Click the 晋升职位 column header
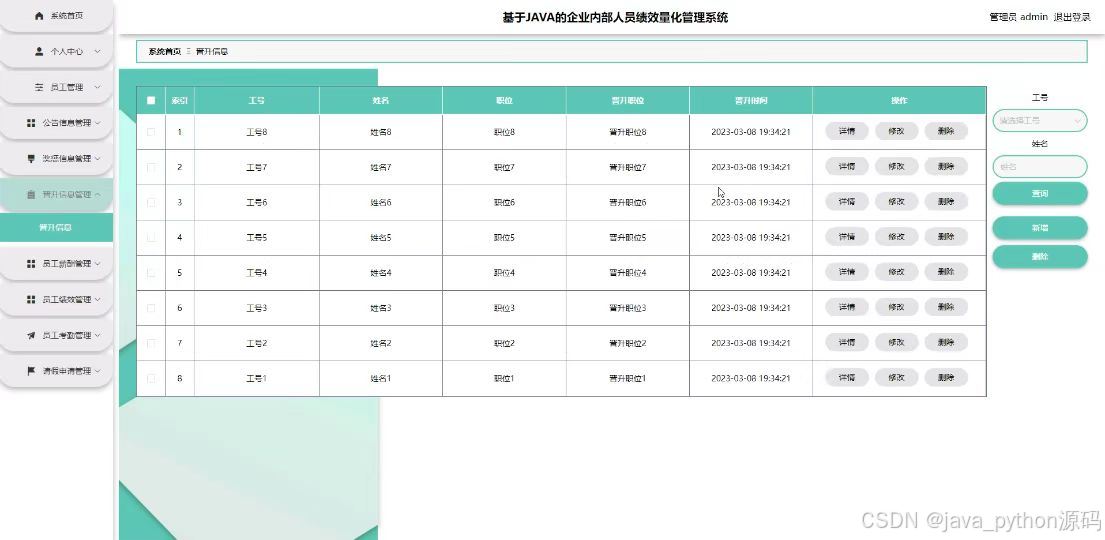The height and width of the screenshot is (540, 1105). 627,101
